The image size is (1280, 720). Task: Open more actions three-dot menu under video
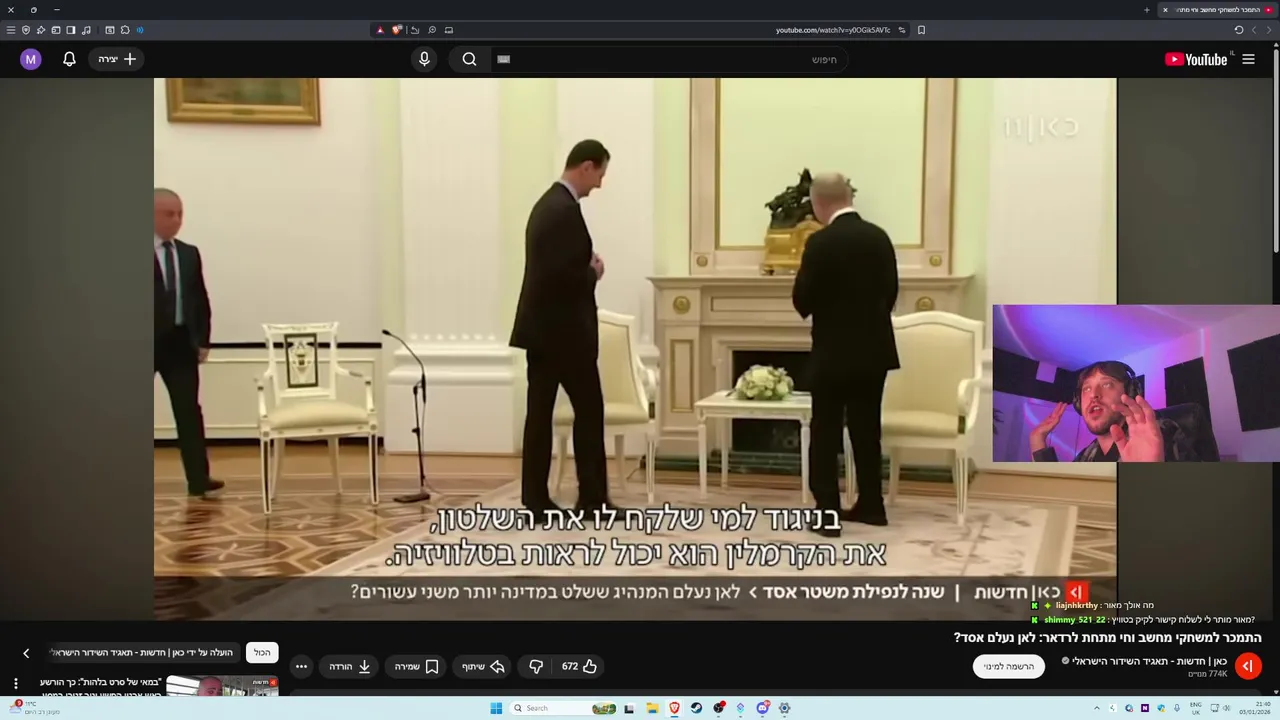pos(301,666)
